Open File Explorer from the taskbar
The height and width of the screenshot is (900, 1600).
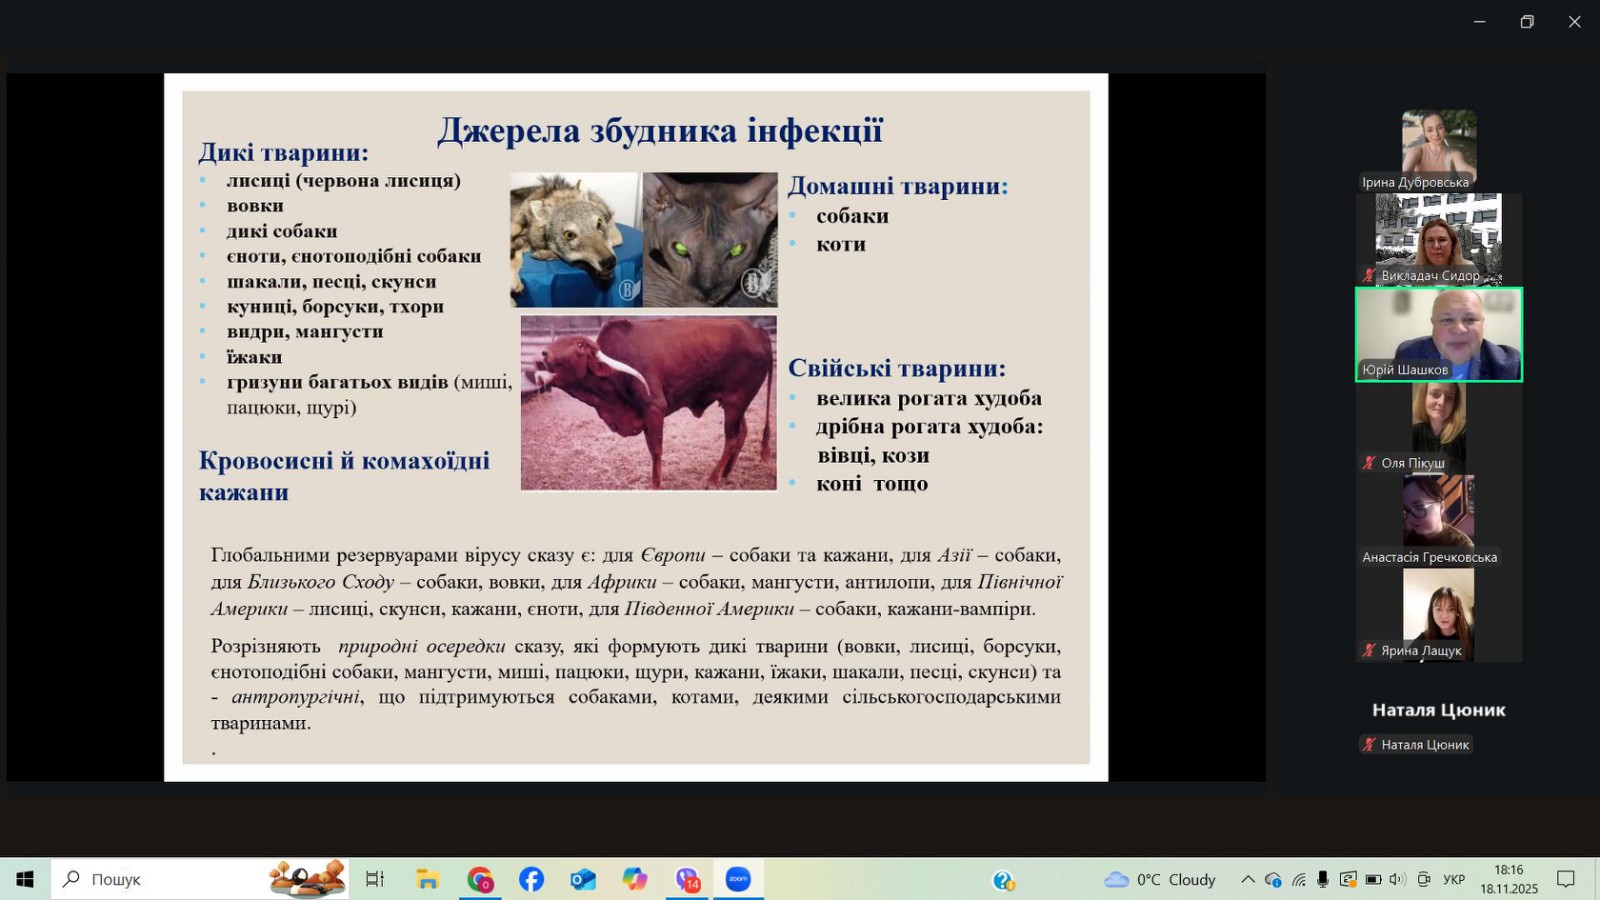pos(428,879)
